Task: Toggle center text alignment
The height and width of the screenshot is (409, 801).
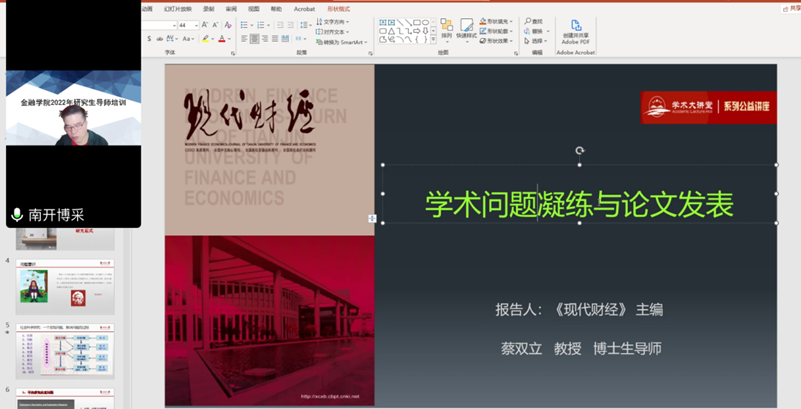Action: (x=255, y=39)
